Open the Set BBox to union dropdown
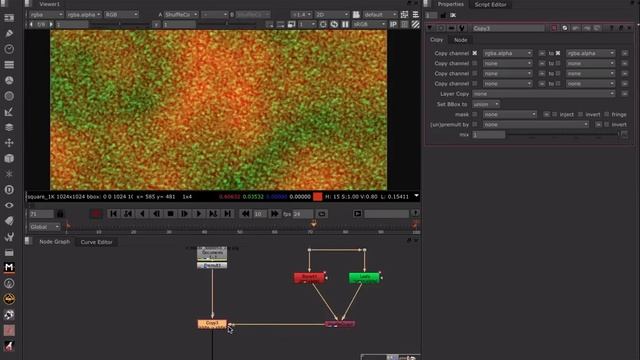This screenshot has height=360, width=640. (486, 104)
